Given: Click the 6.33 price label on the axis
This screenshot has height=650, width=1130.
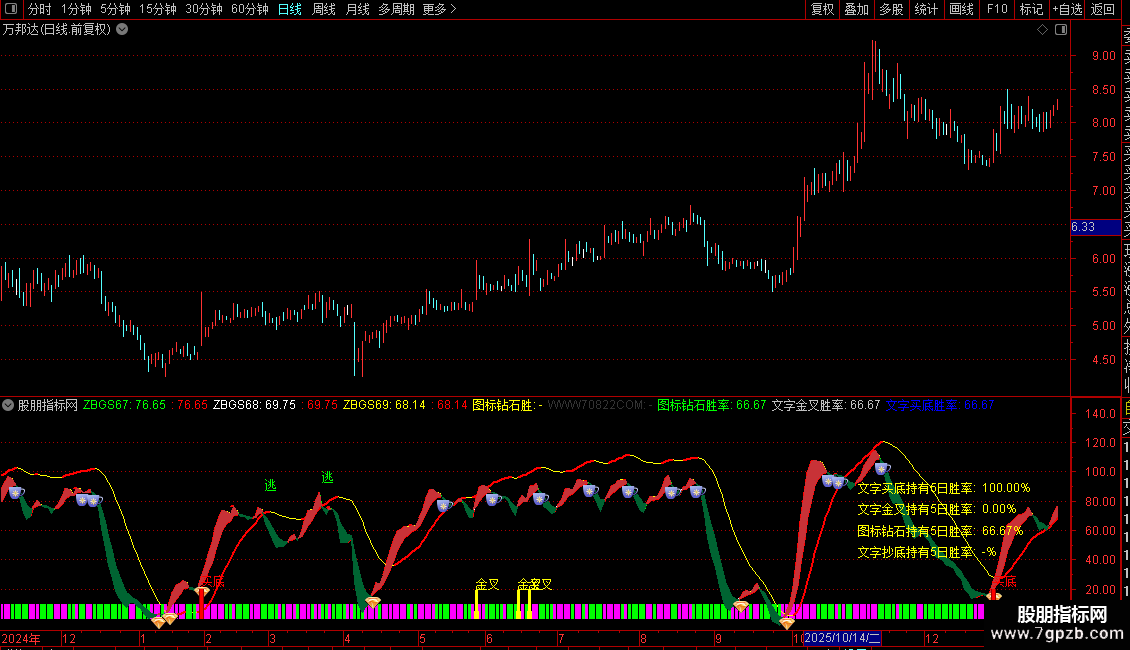Looking at the screenshot, I should 1095,227.
